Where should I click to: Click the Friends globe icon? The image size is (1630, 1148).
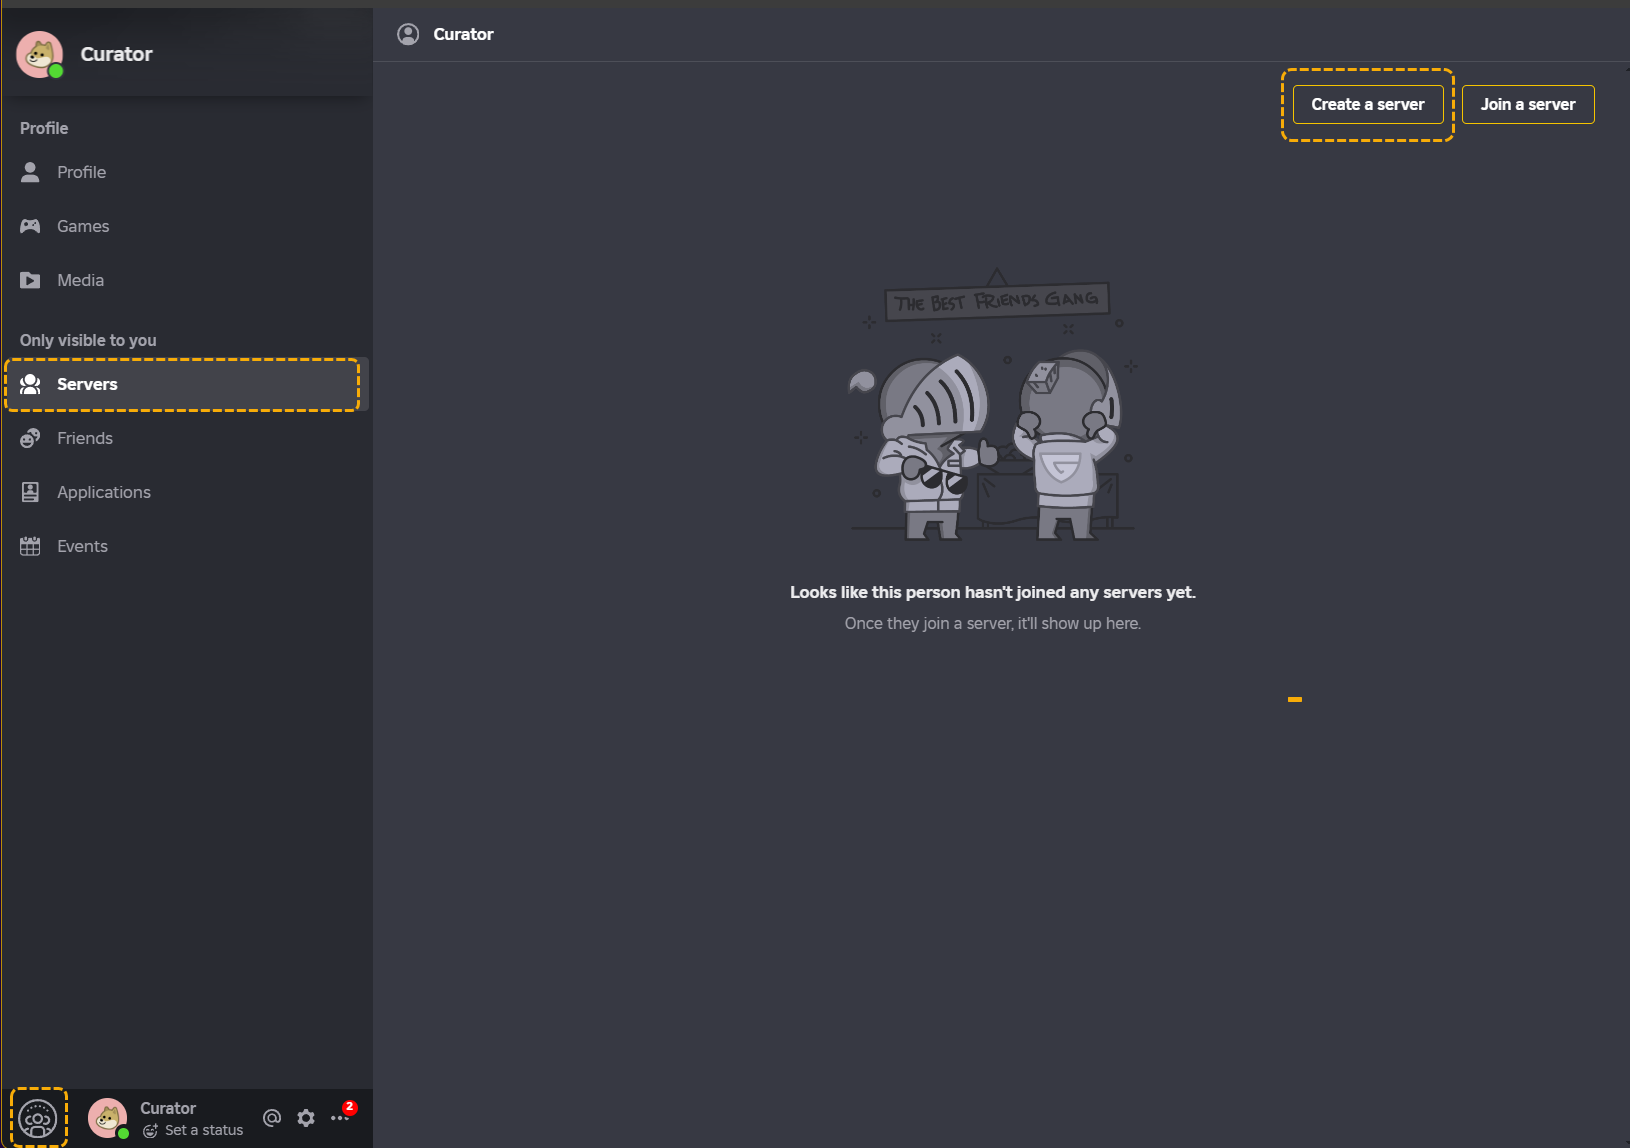tap(30, 438)
